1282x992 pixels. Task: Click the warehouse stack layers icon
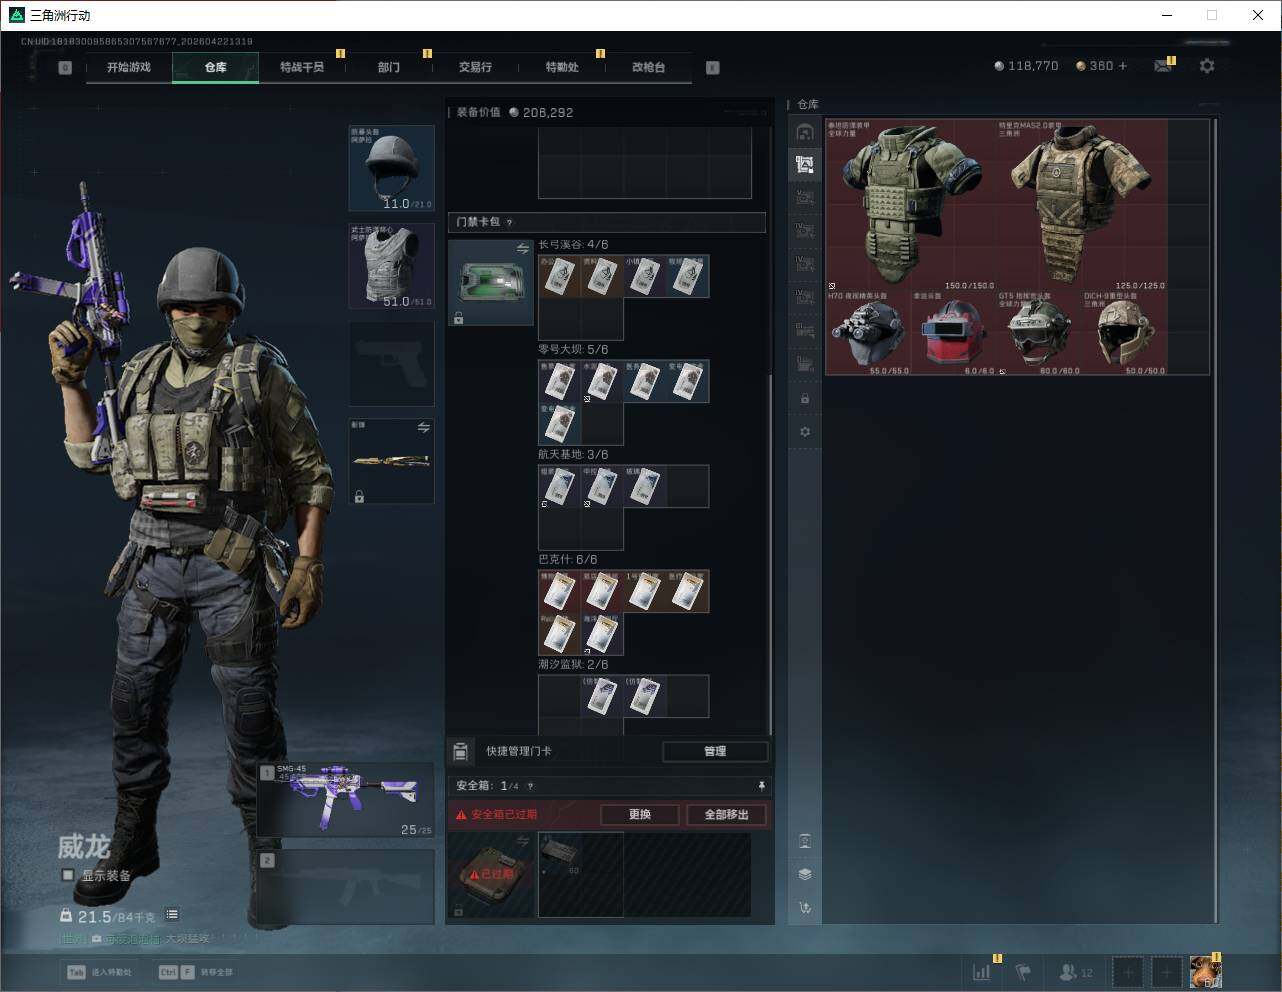(x=805, y=874)
